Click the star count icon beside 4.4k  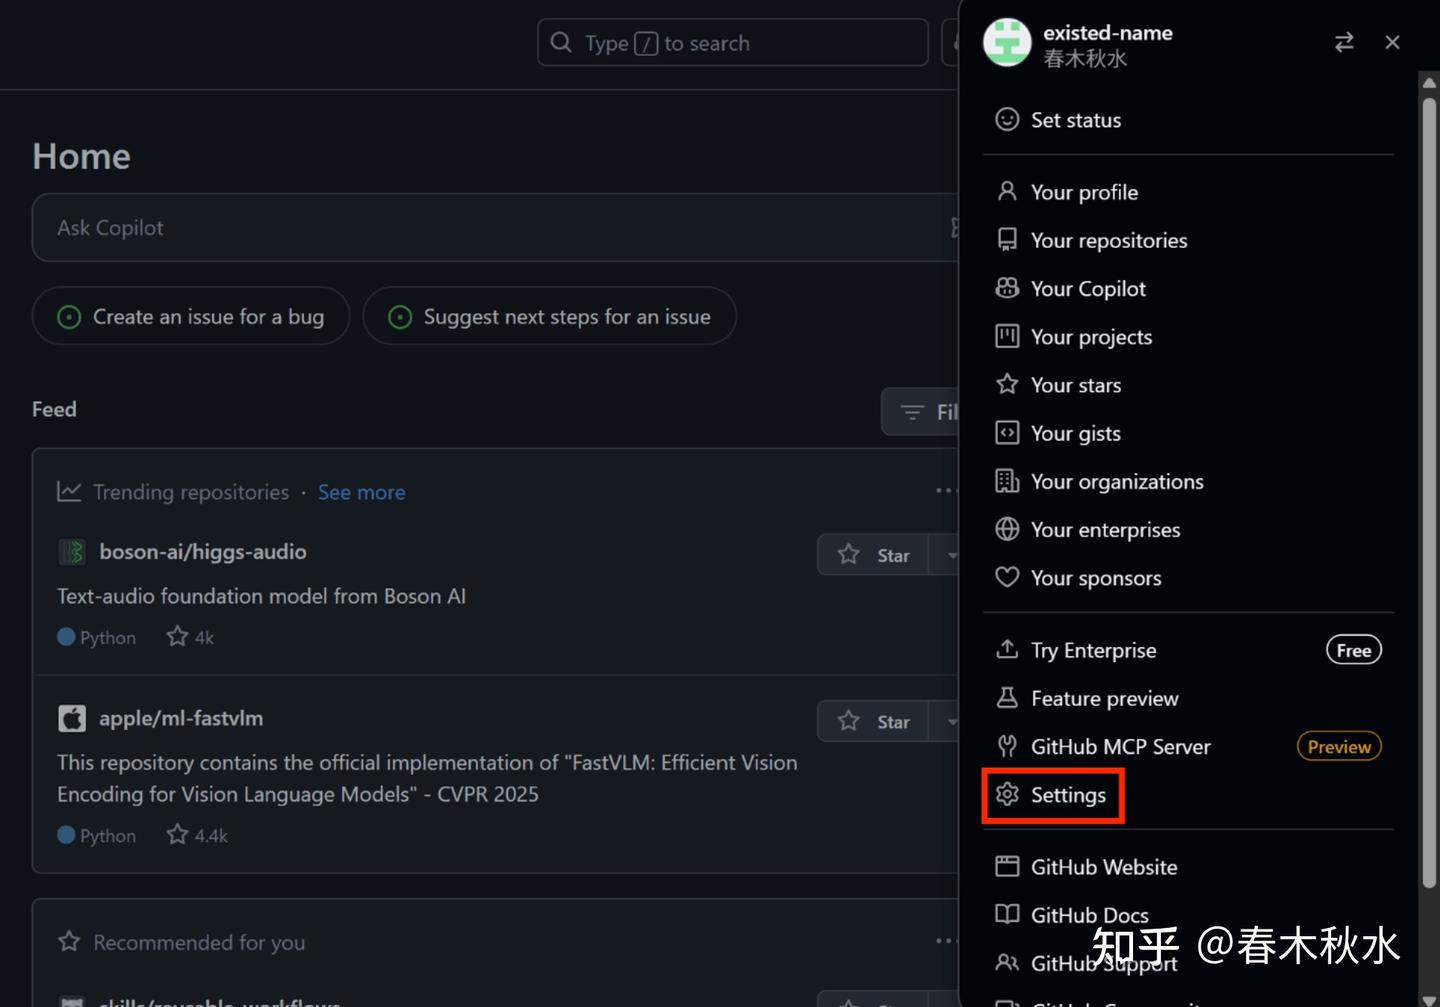(x=177, y=834)
